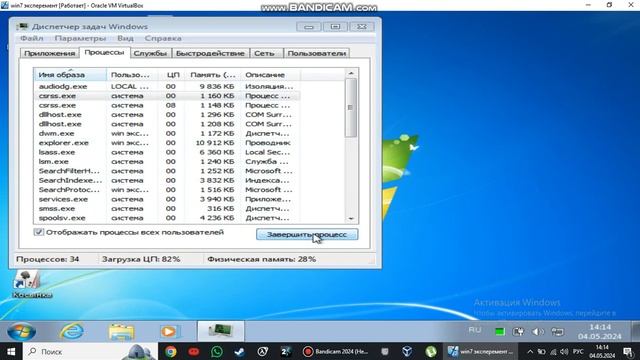
Task: Open the Вид menu
Action: coord(125,38)
